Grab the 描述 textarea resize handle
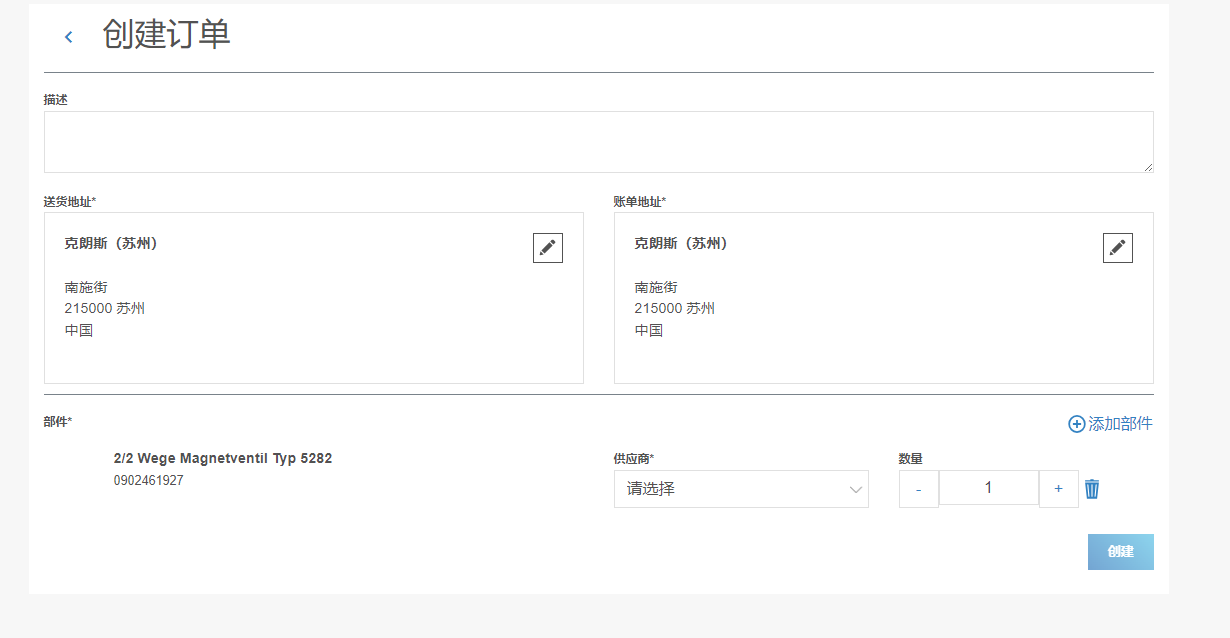The width and height of the screenshot is (1230, 638). click(x=1148, y=167)
